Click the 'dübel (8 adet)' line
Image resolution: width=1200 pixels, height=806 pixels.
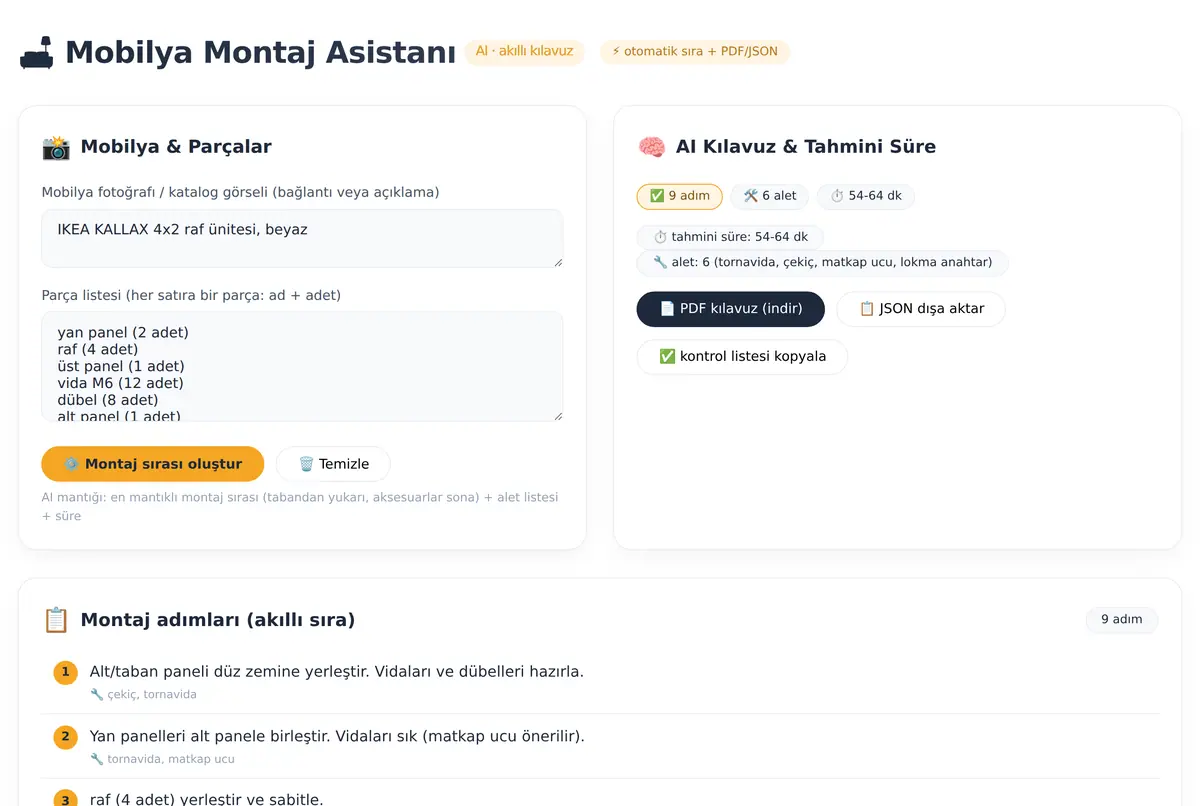coord(108,400)
